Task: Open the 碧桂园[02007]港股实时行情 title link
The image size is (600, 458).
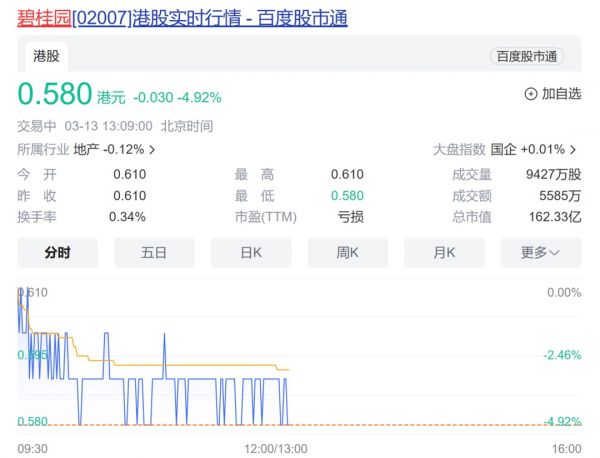Action: (x=182, y=18)
